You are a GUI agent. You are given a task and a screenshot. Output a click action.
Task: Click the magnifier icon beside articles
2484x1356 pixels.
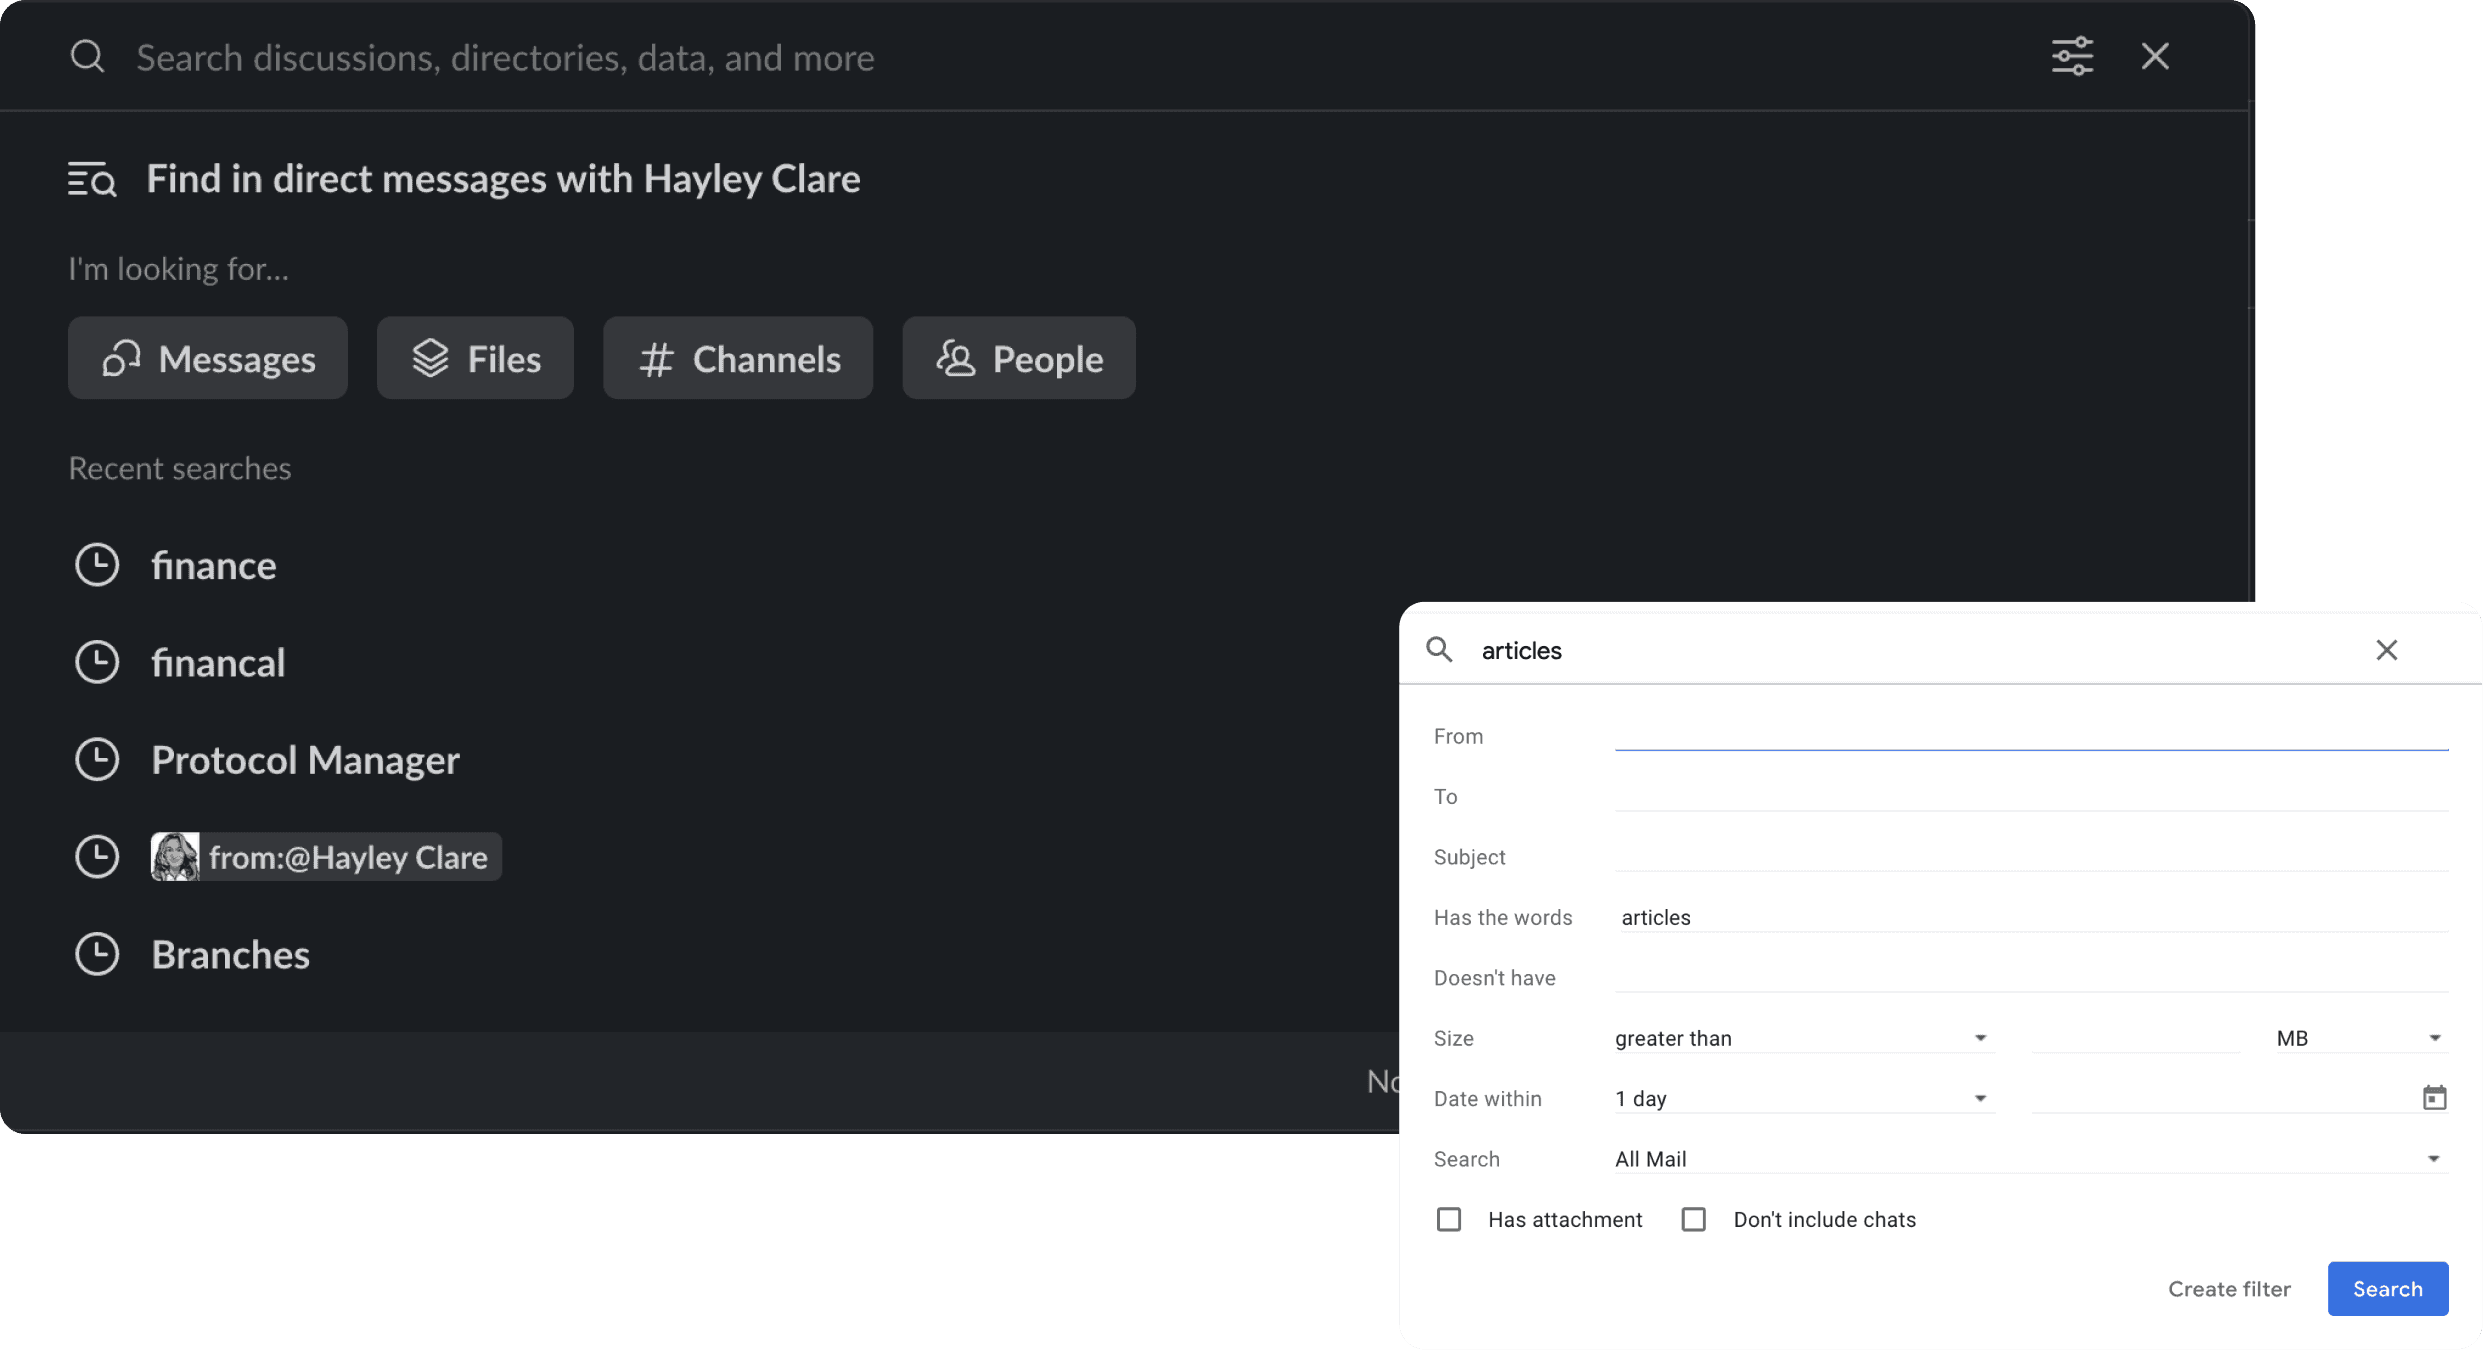tap(1439, 650)
